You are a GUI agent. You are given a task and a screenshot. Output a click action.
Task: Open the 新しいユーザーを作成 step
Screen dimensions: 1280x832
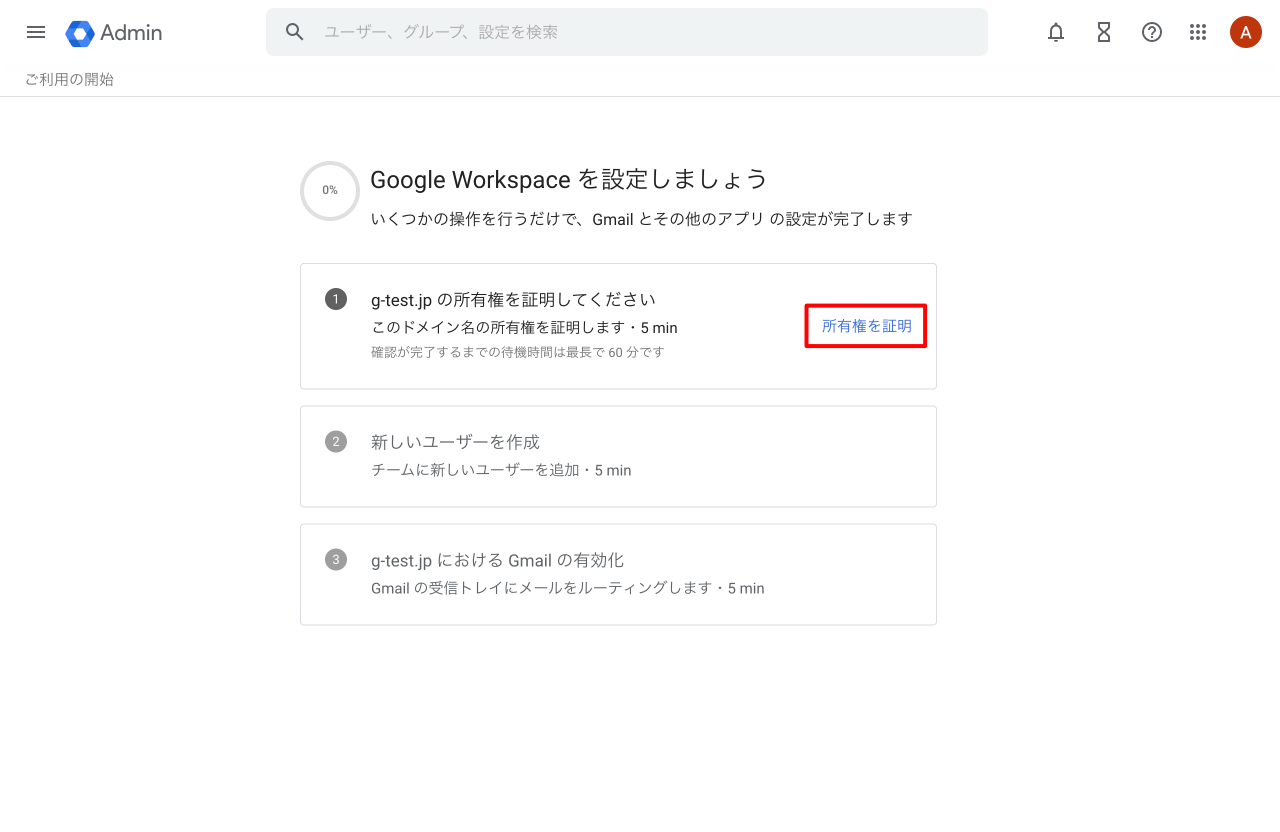tap(618, 456)
